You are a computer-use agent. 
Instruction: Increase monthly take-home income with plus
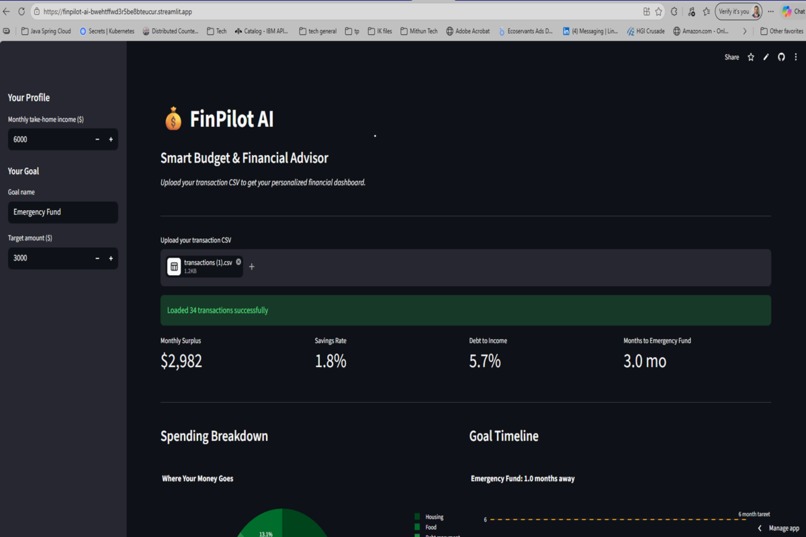(111, 139)
